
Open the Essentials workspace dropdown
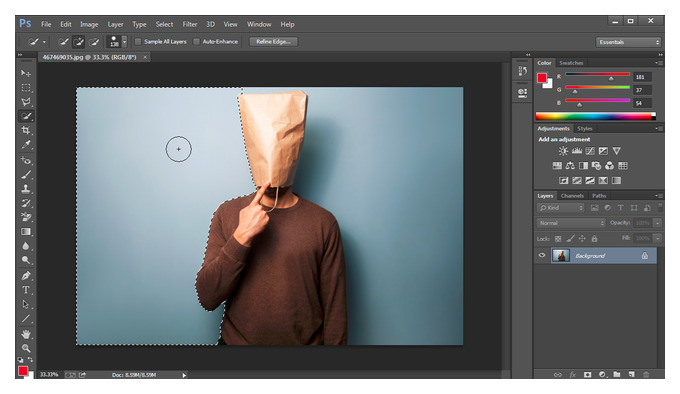point(628,42)
